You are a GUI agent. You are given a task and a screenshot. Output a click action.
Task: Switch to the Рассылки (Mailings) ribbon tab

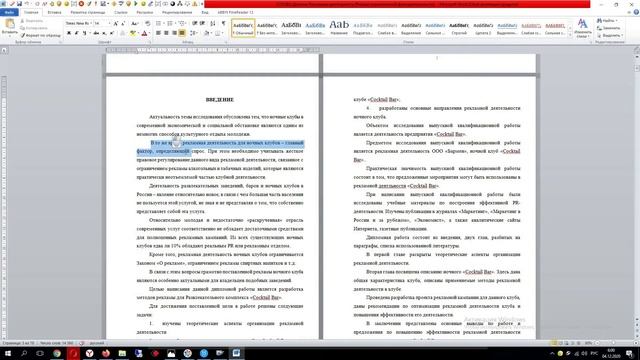point(144,12)
